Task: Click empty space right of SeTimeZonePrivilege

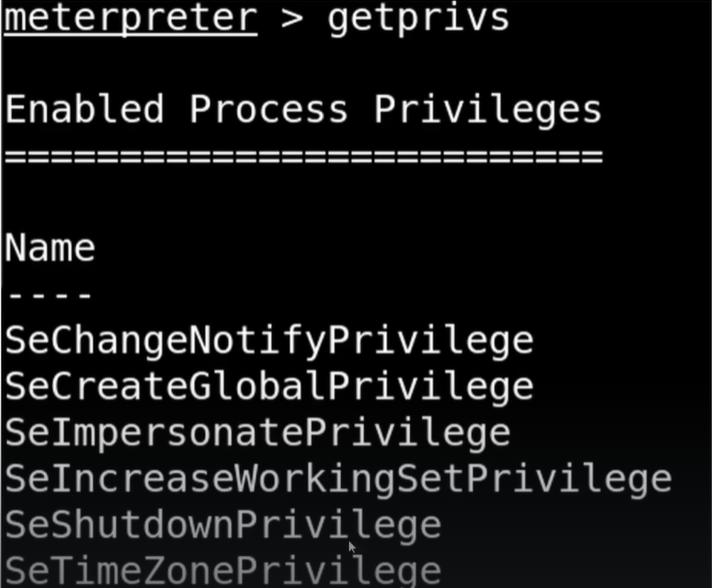Action: point(580,570)
